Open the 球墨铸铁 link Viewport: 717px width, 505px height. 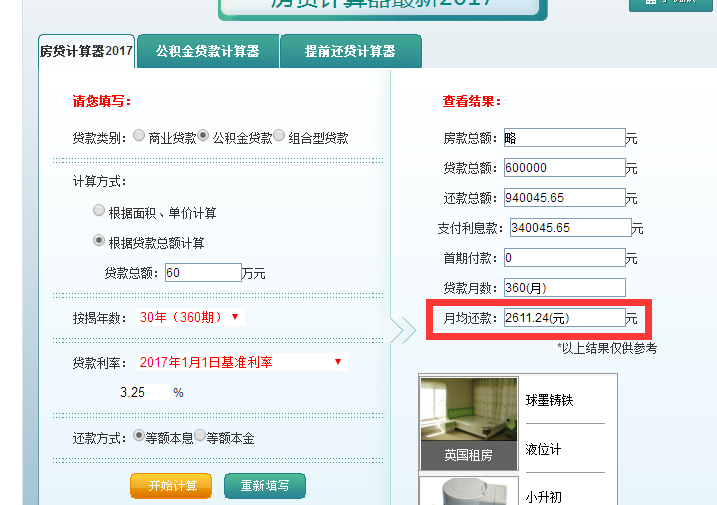coord(550,400)
